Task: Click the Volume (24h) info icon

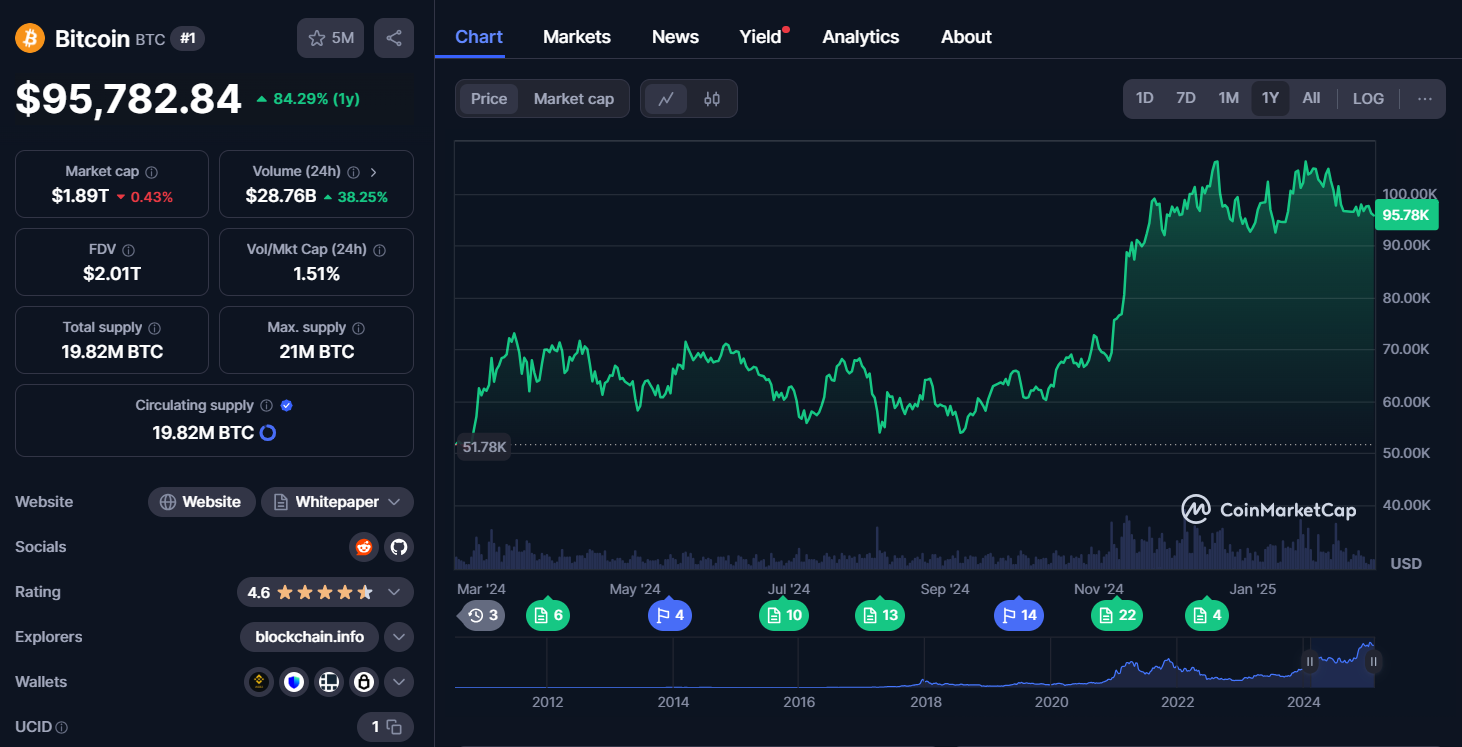Action: click(353, 172)
